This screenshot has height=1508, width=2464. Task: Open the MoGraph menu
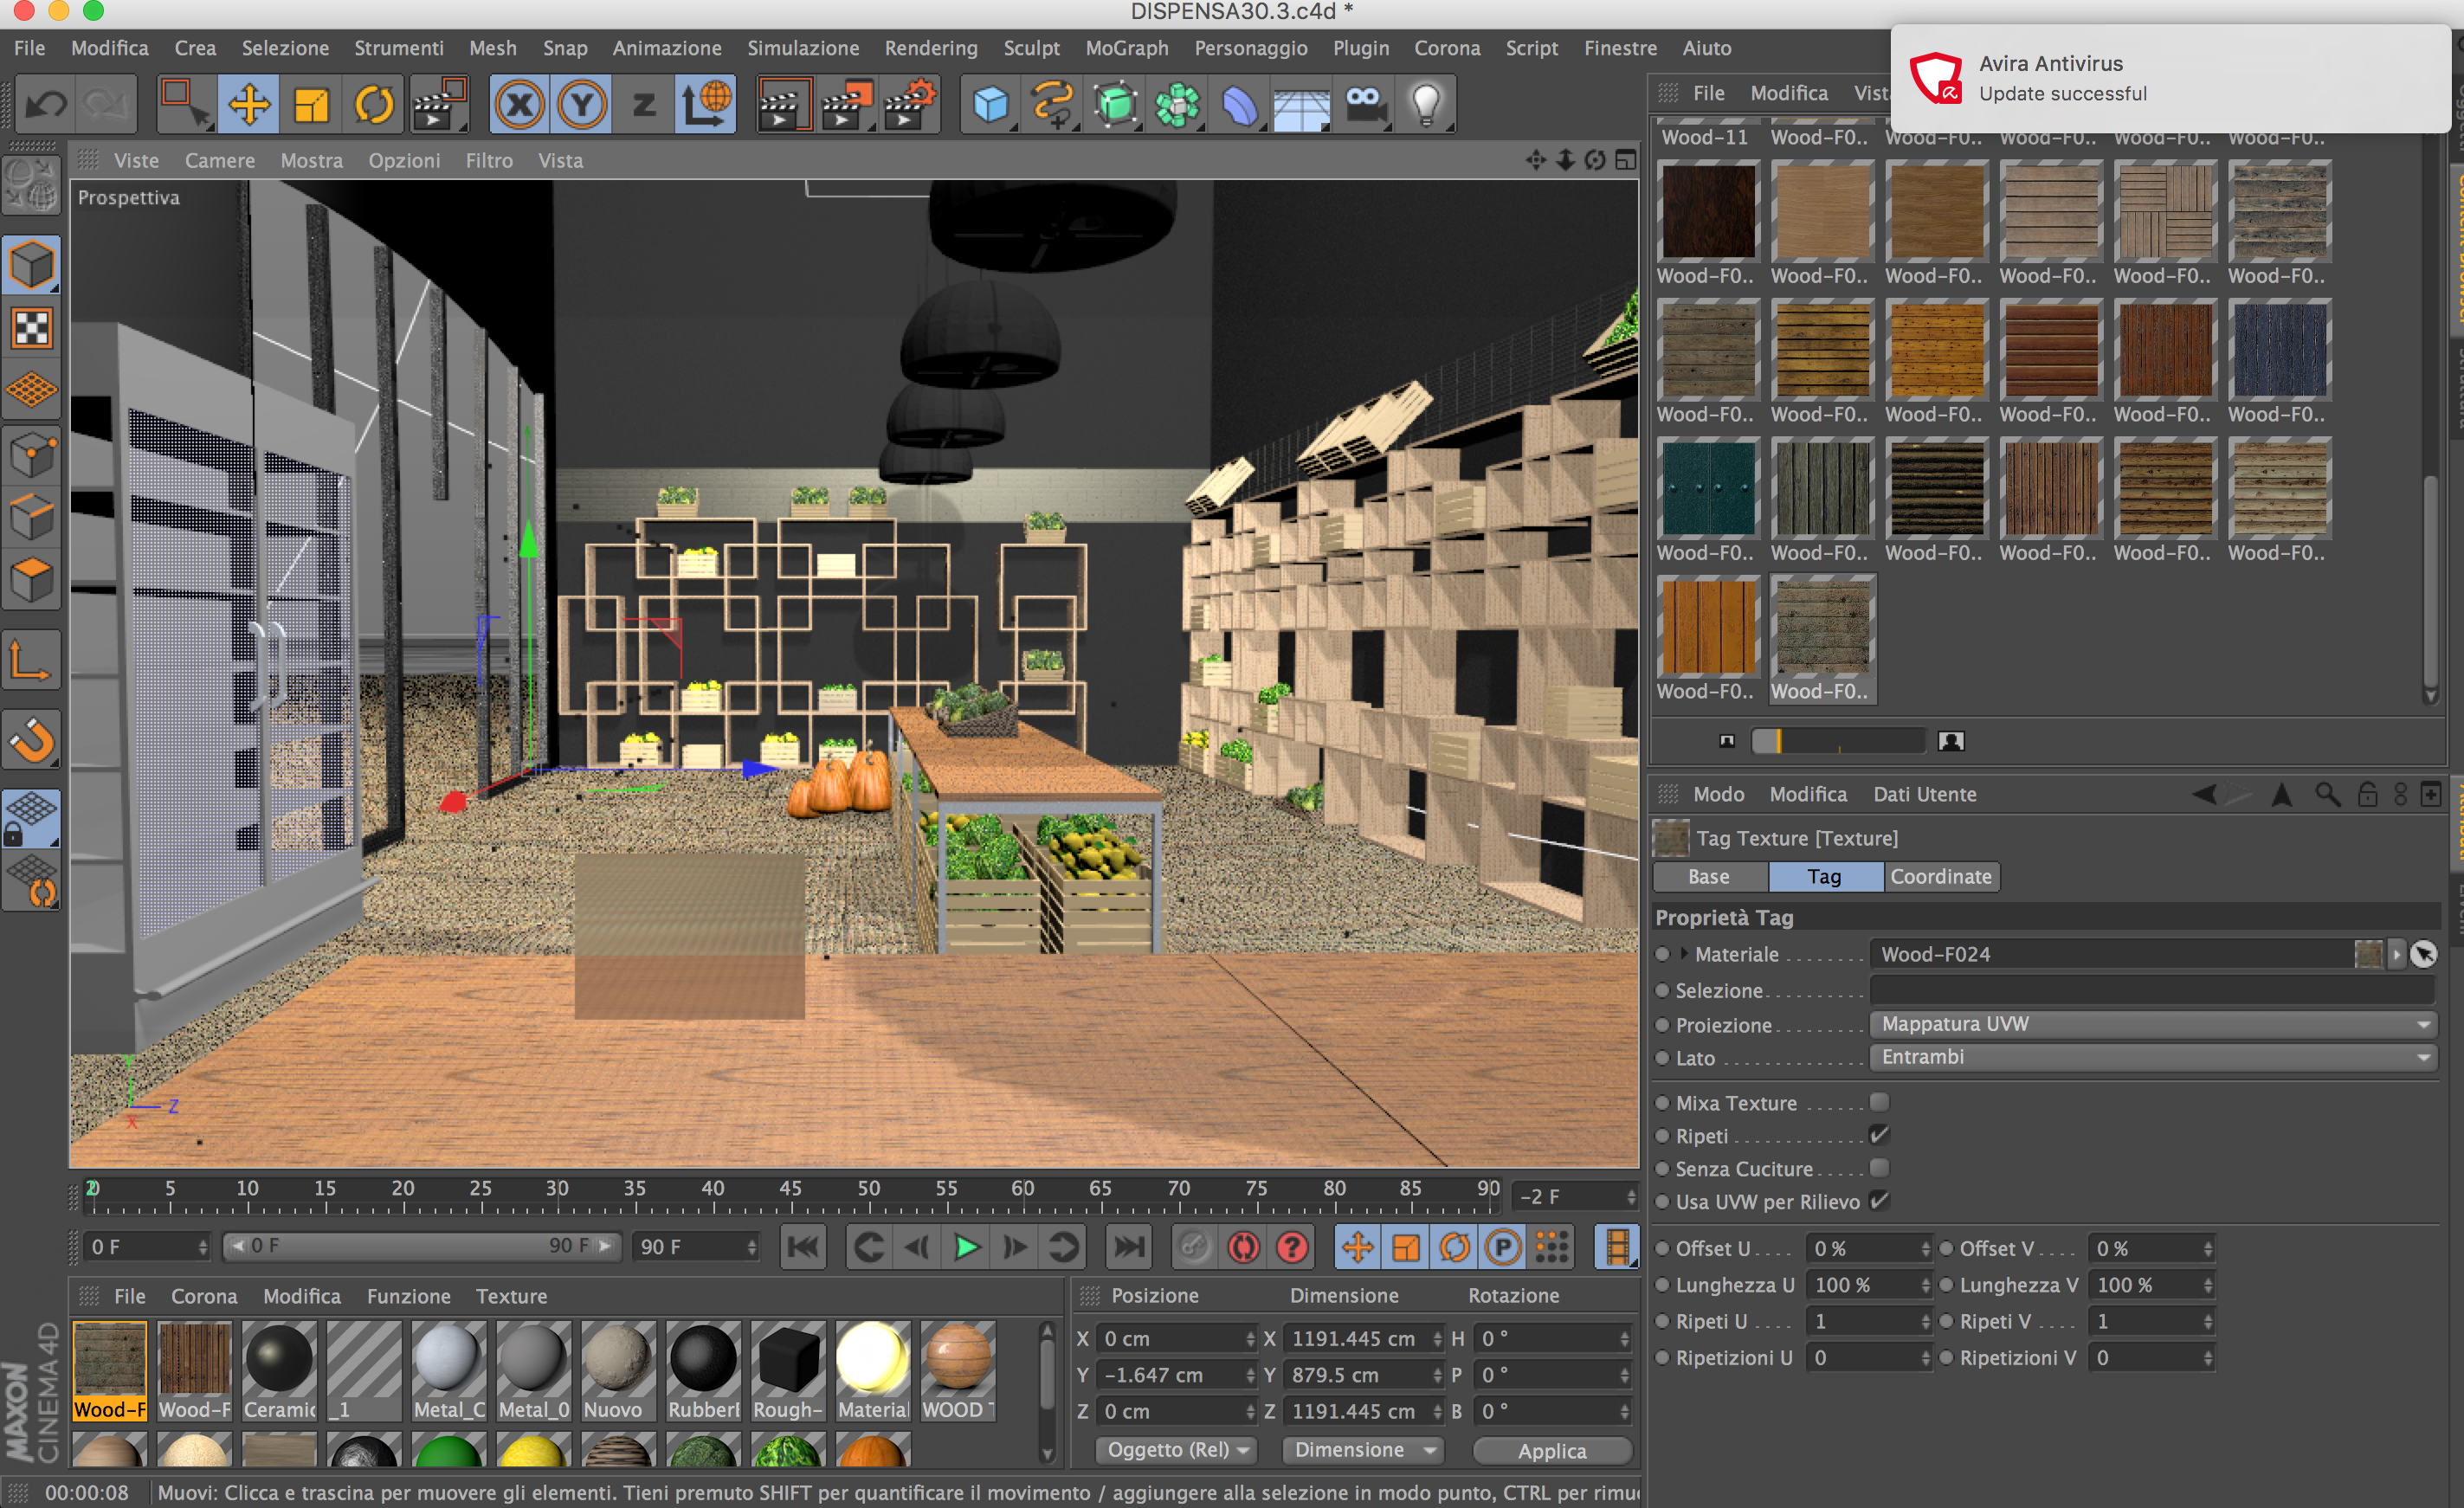point(1126,48)
